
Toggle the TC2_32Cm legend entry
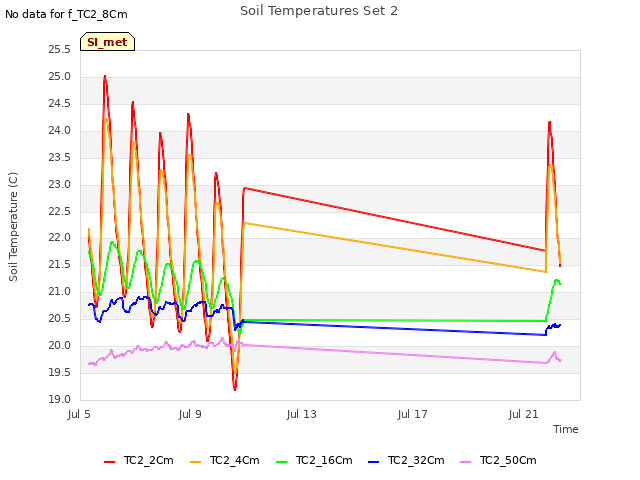pyautogui.click(x=406, y=460)
